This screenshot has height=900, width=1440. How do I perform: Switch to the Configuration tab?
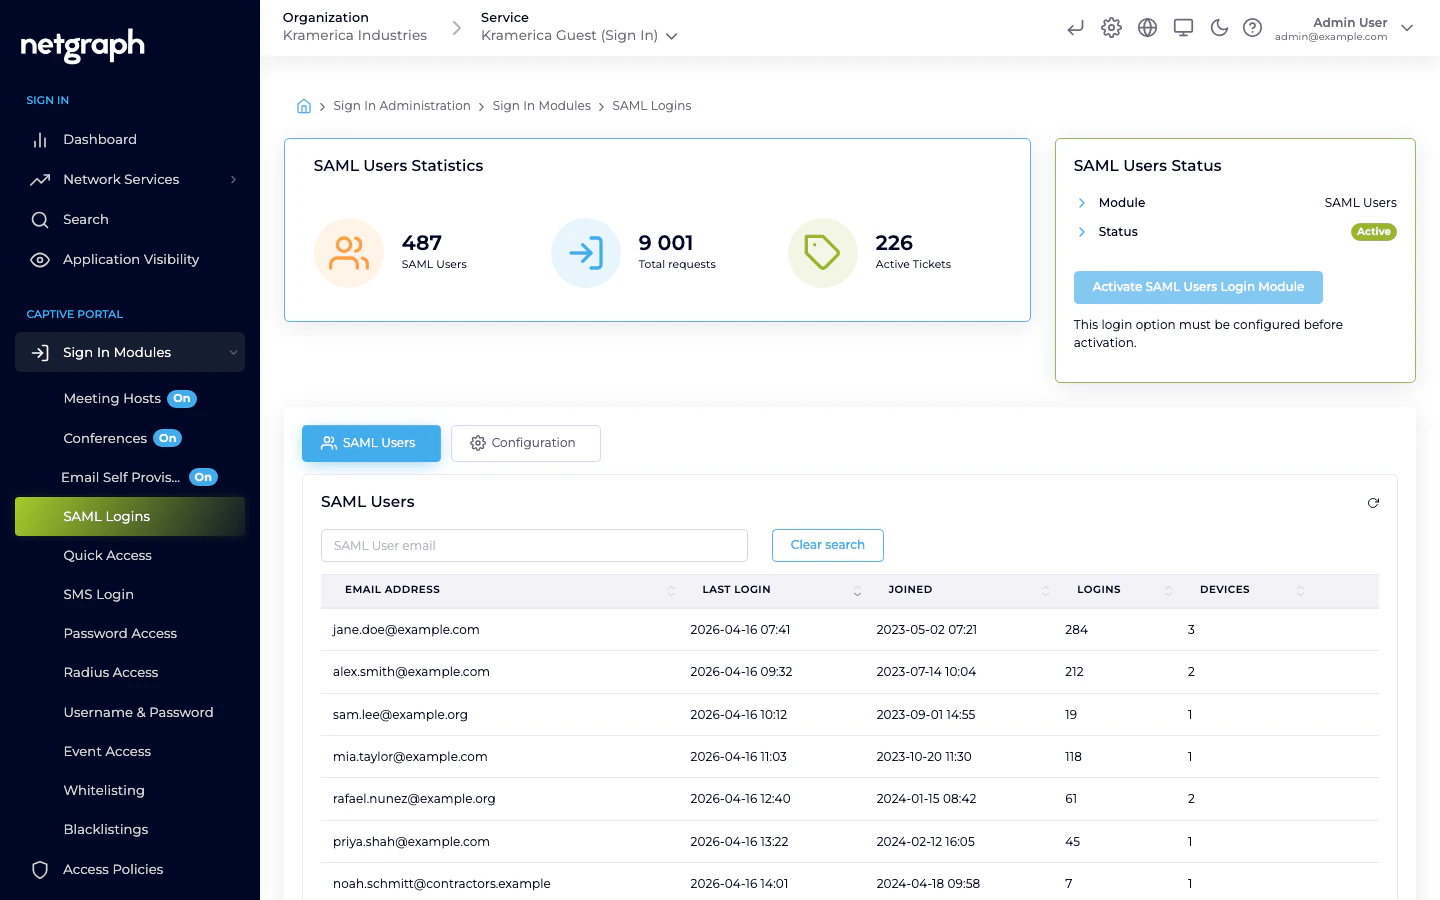(525, 443)
